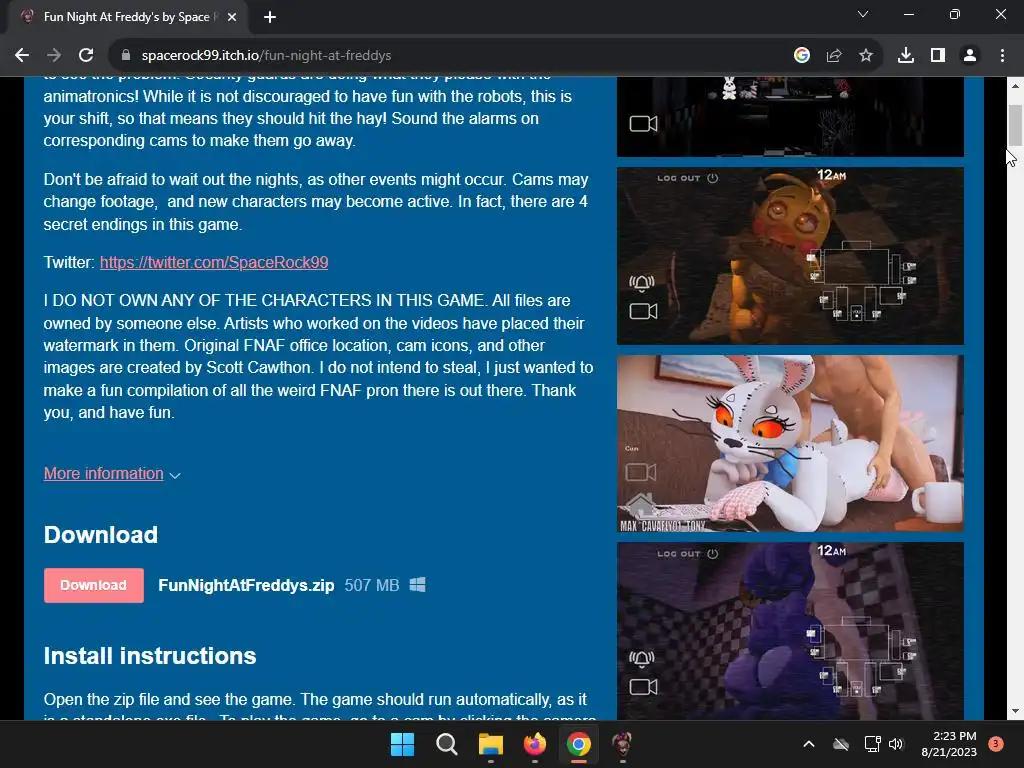Click the cloud sync tray icon
This screenshot has width=1024, height=768.
click(x=841, y=744)
